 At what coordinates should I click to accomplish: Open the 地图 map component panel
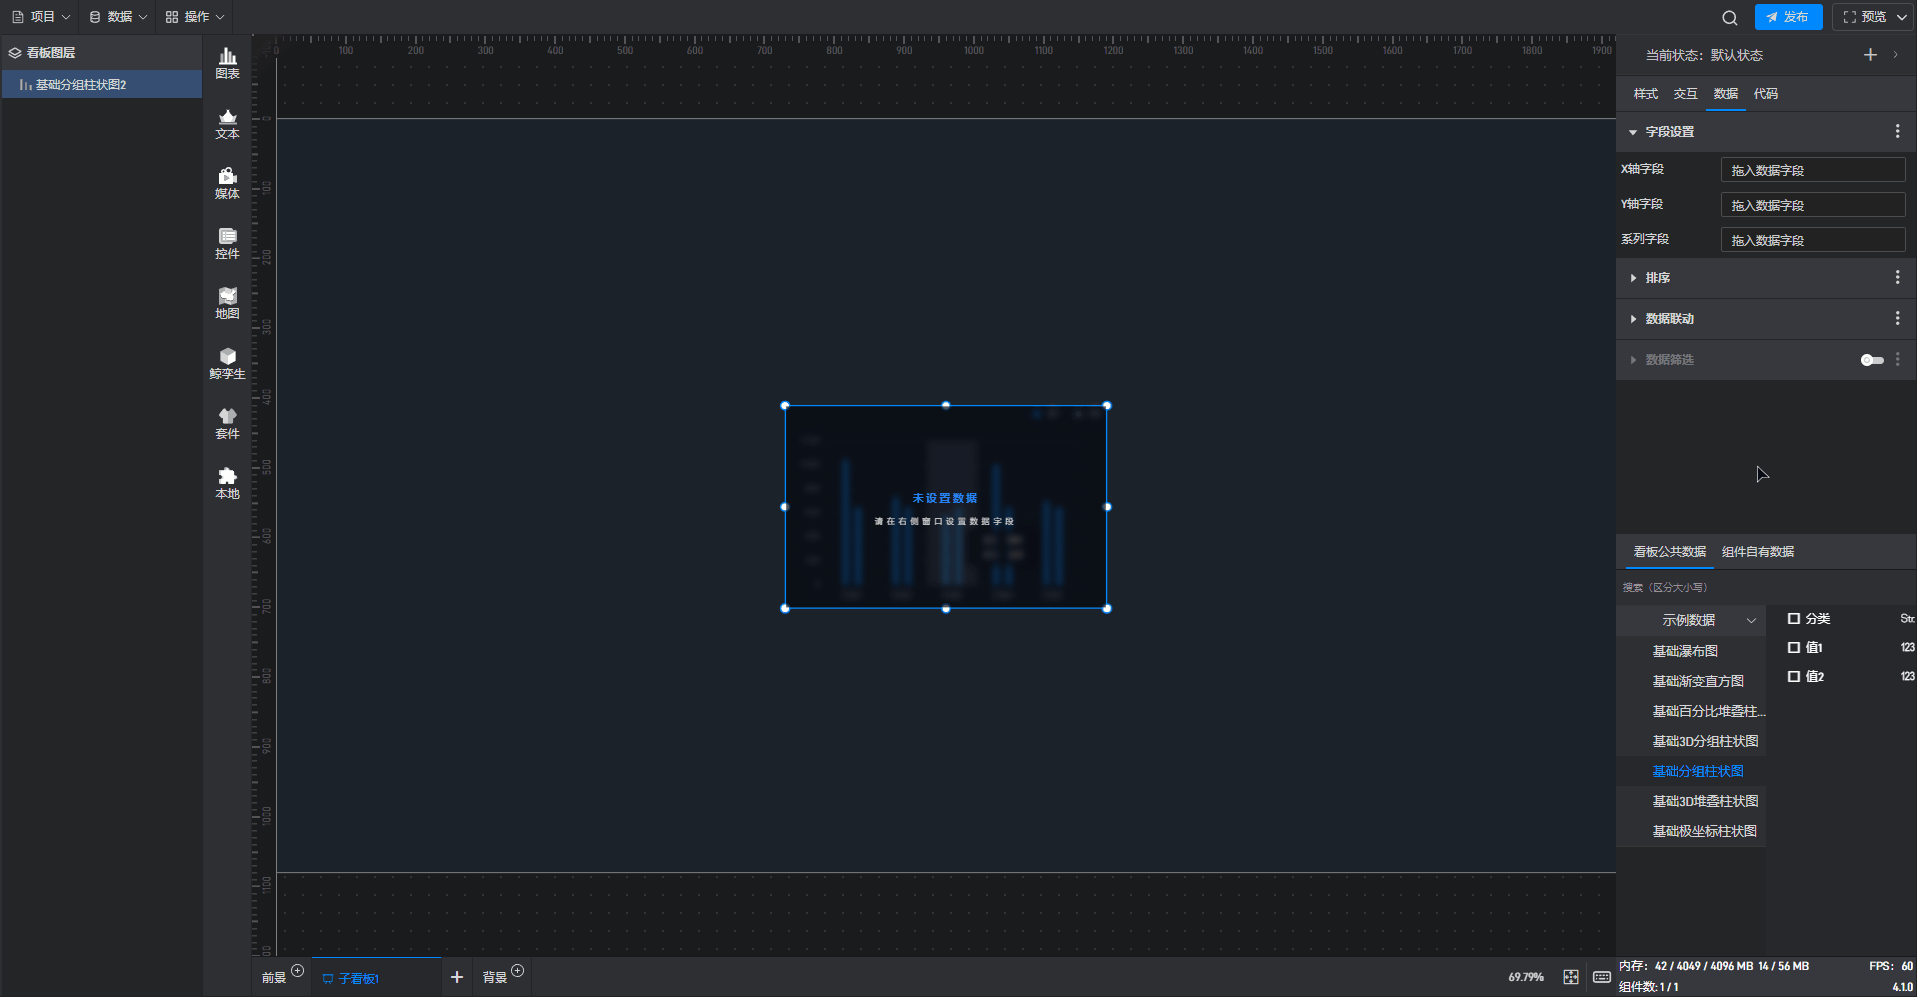click(x=227, y=304)
